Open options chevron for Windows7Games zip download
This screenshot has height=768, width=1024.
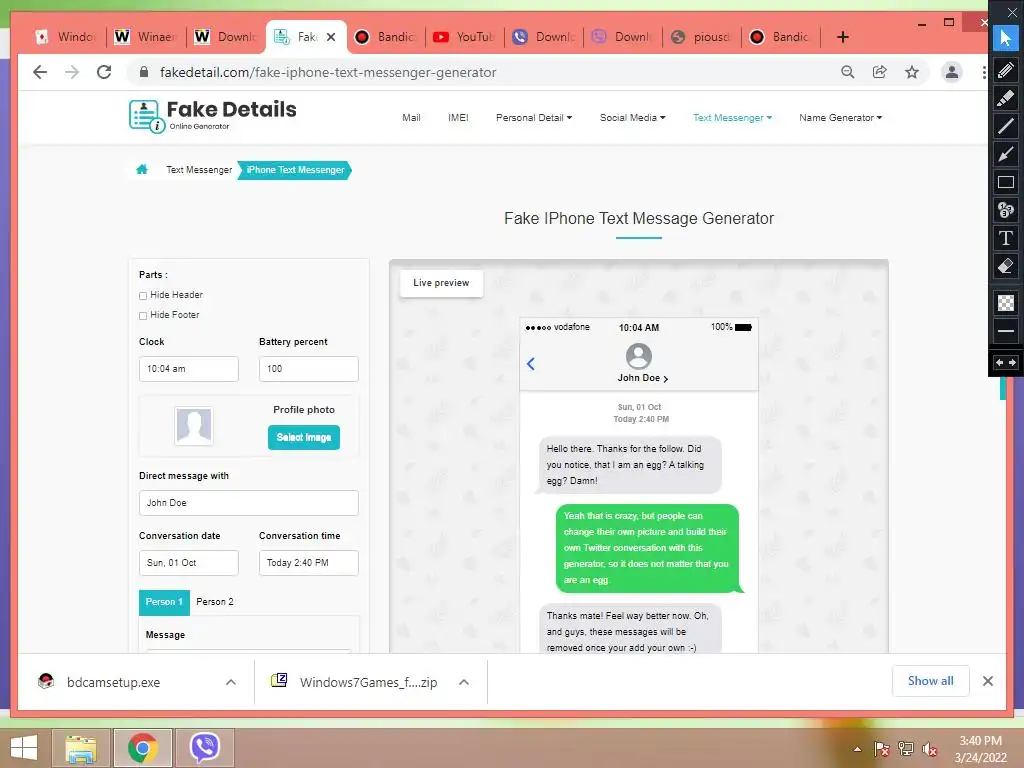click(464, 682)
